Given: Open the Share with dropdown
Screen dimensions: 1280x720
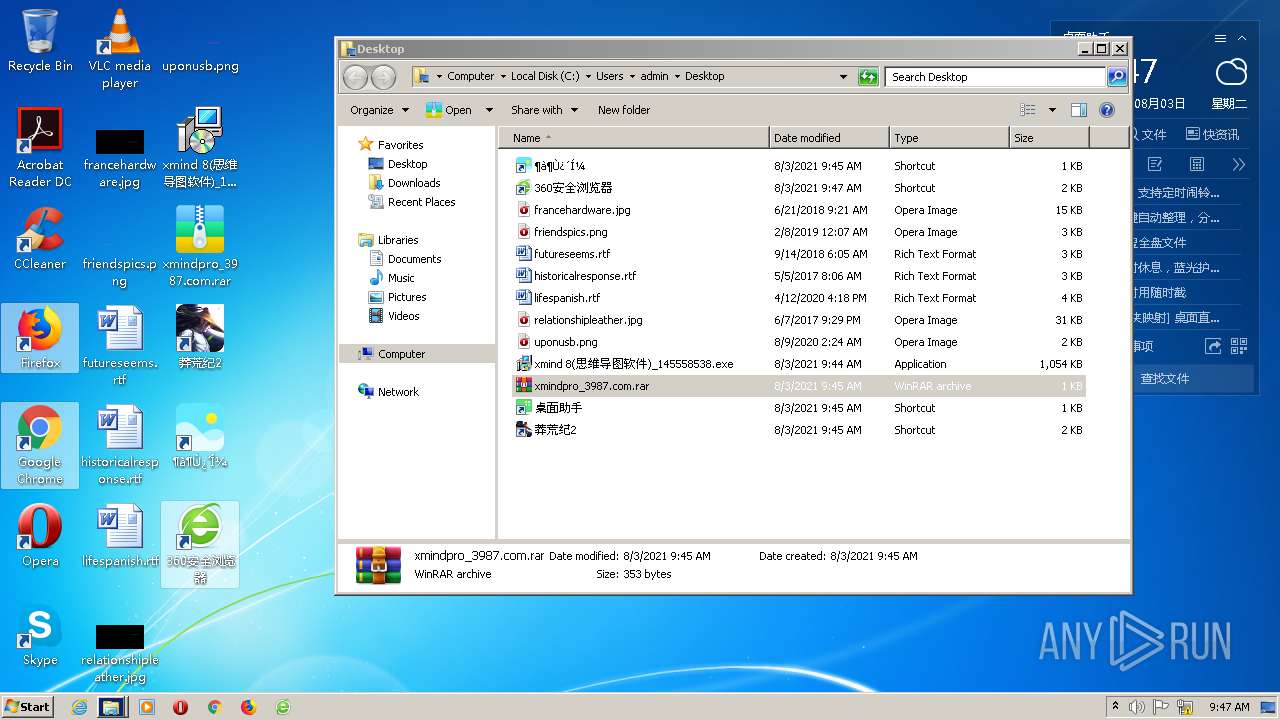Looking at the screenshot, I should point(544,110).
